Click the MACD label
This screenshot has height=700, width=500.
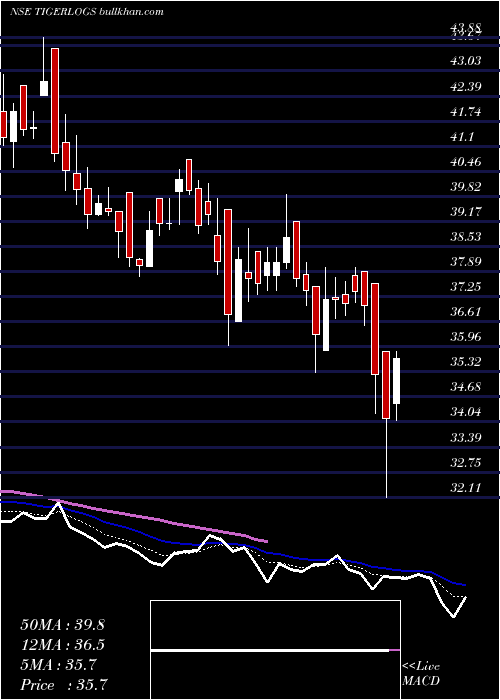tap(421, 681)
